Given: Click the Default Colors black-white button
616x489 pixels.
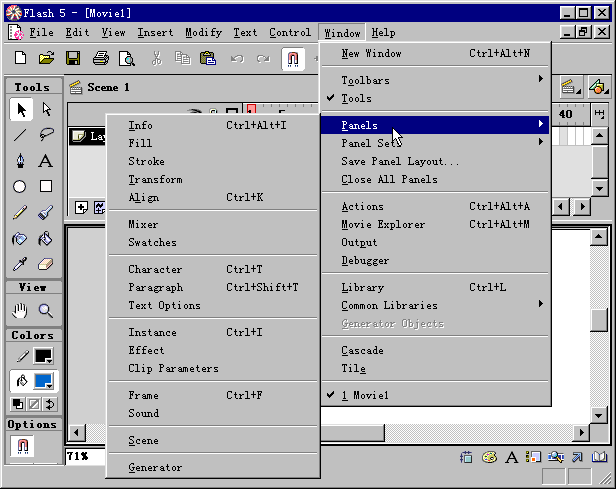Looking at the screenshot, I should pyautogui.click(x=18, y=404).
